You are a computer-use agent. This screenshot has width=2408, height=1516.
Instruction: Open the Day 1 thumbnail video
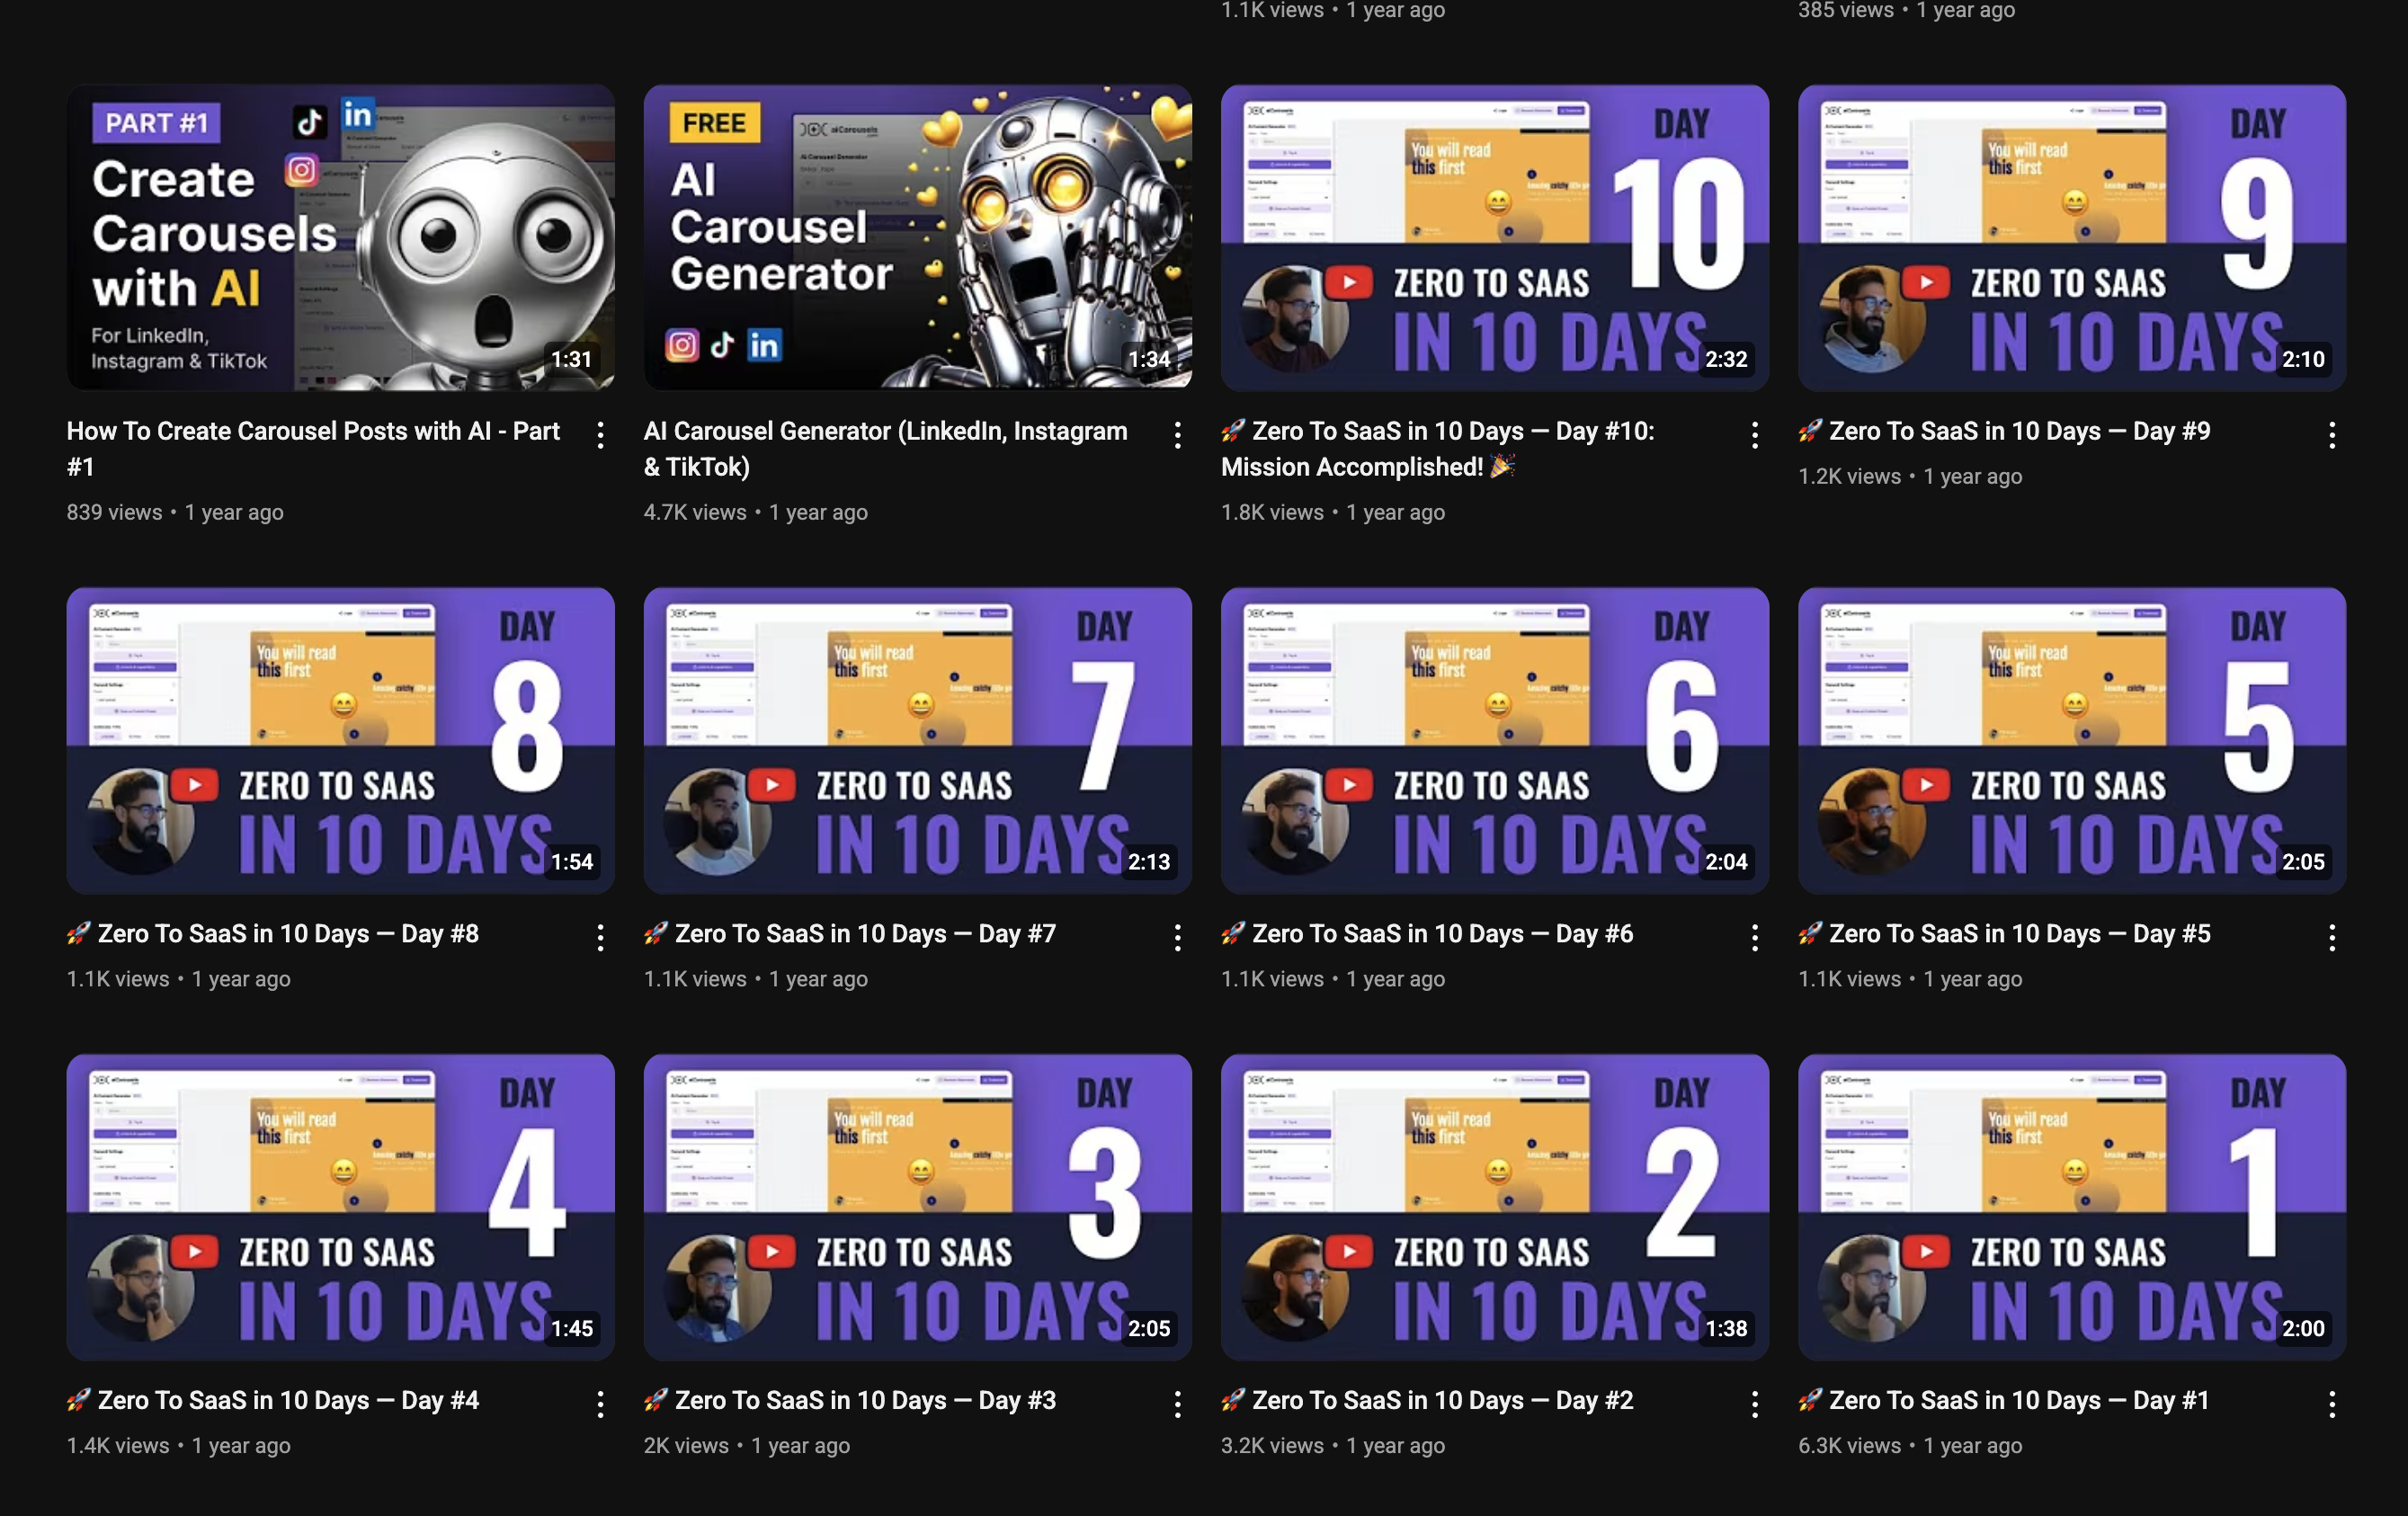(2071, 1206)
